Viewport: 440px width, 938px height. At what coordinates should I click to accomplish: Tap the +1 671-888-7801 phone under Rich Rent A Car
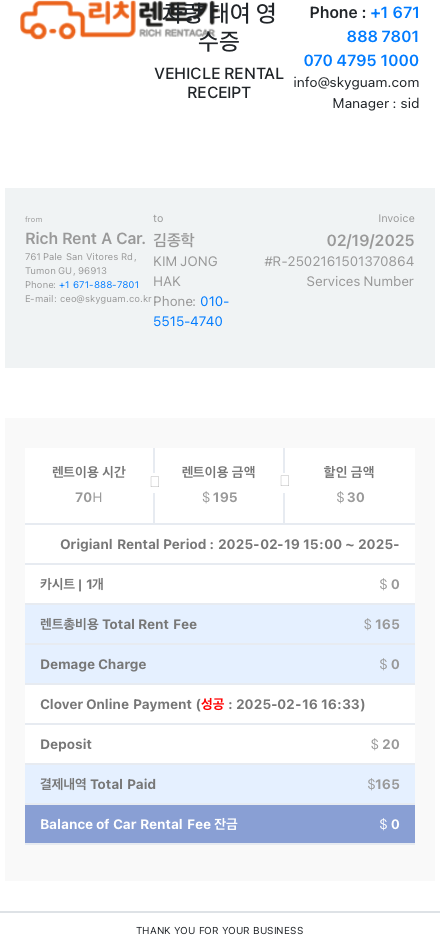(99, 285)
